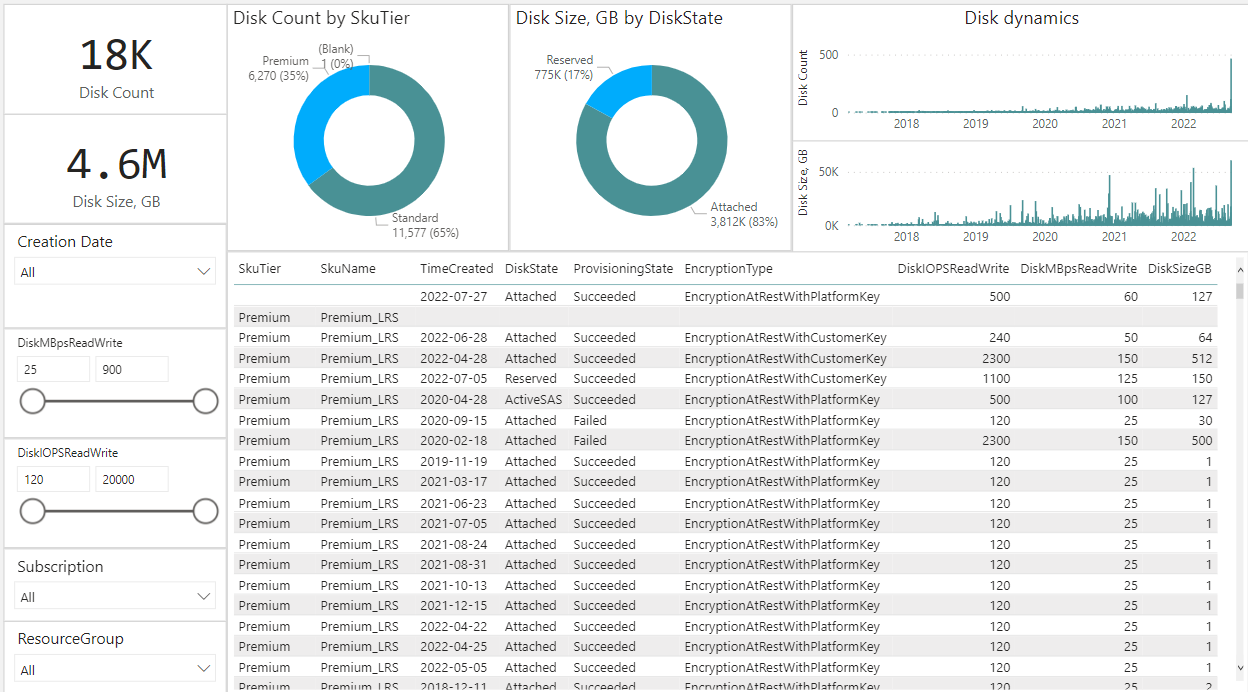The height and width of the screenshot is (692, 1251).
Task: Expand the Subscription filter dropdown
Action: click(x=115, y=597)
